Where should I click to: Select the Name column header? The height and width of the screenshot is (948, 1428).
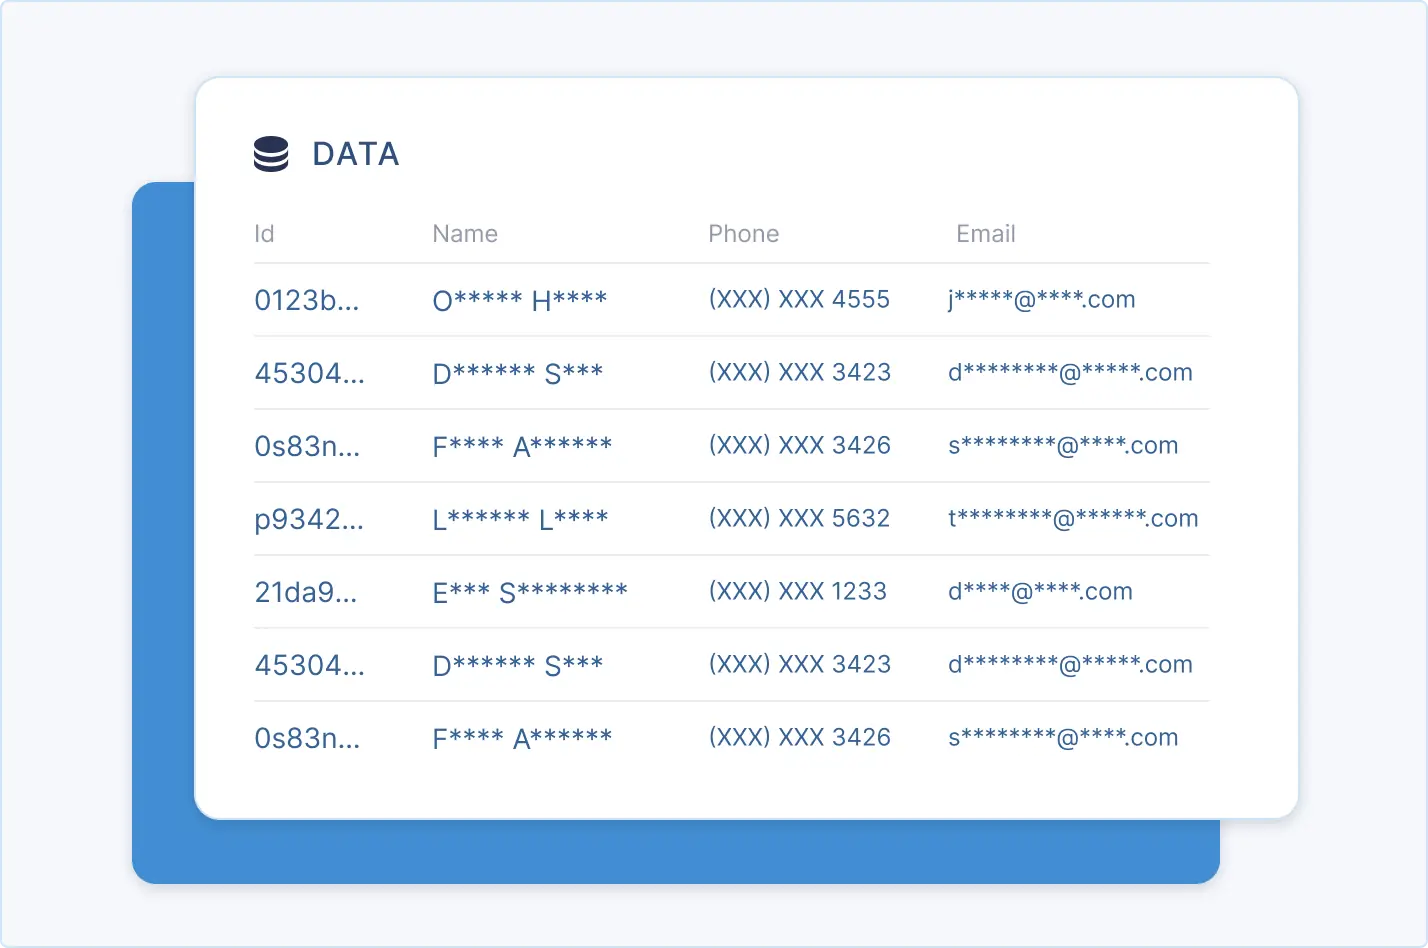pyautogui.click(x=465, y=234)
